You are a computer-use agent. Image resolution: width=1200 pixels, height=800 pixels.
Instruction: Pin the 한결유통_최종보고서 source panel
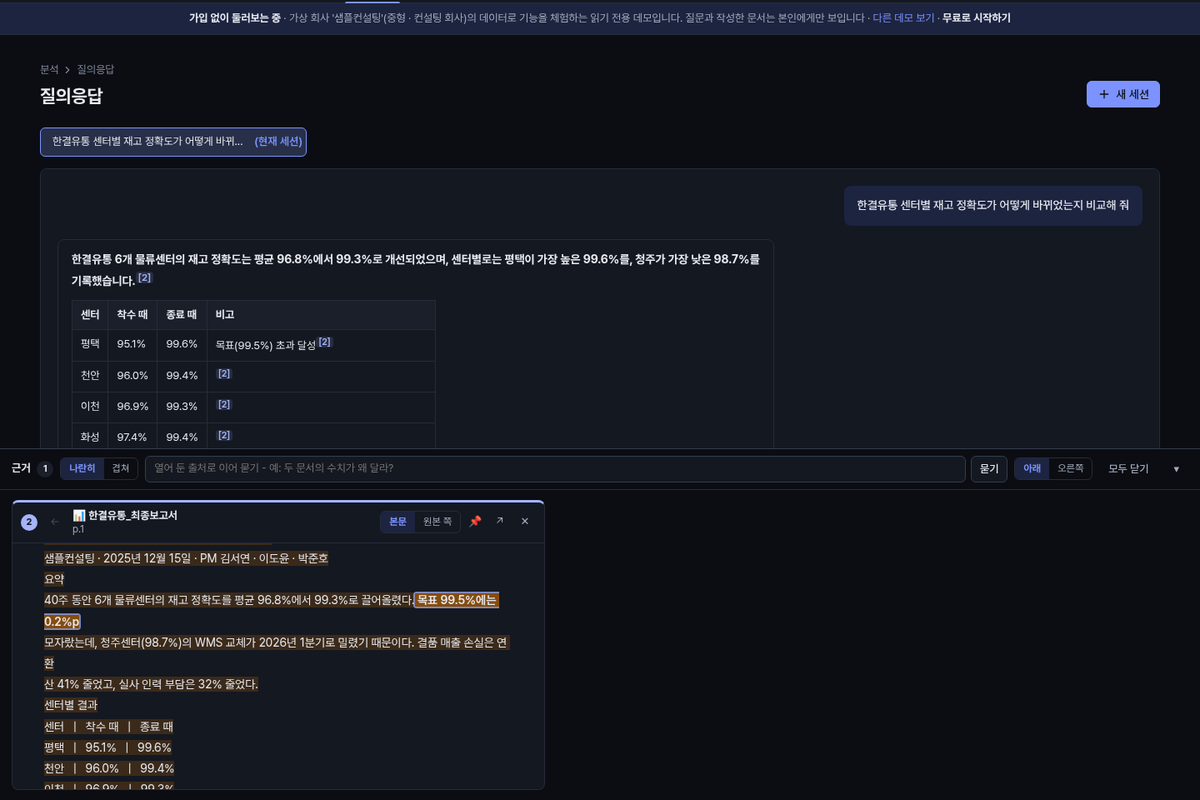pos(475,521)
